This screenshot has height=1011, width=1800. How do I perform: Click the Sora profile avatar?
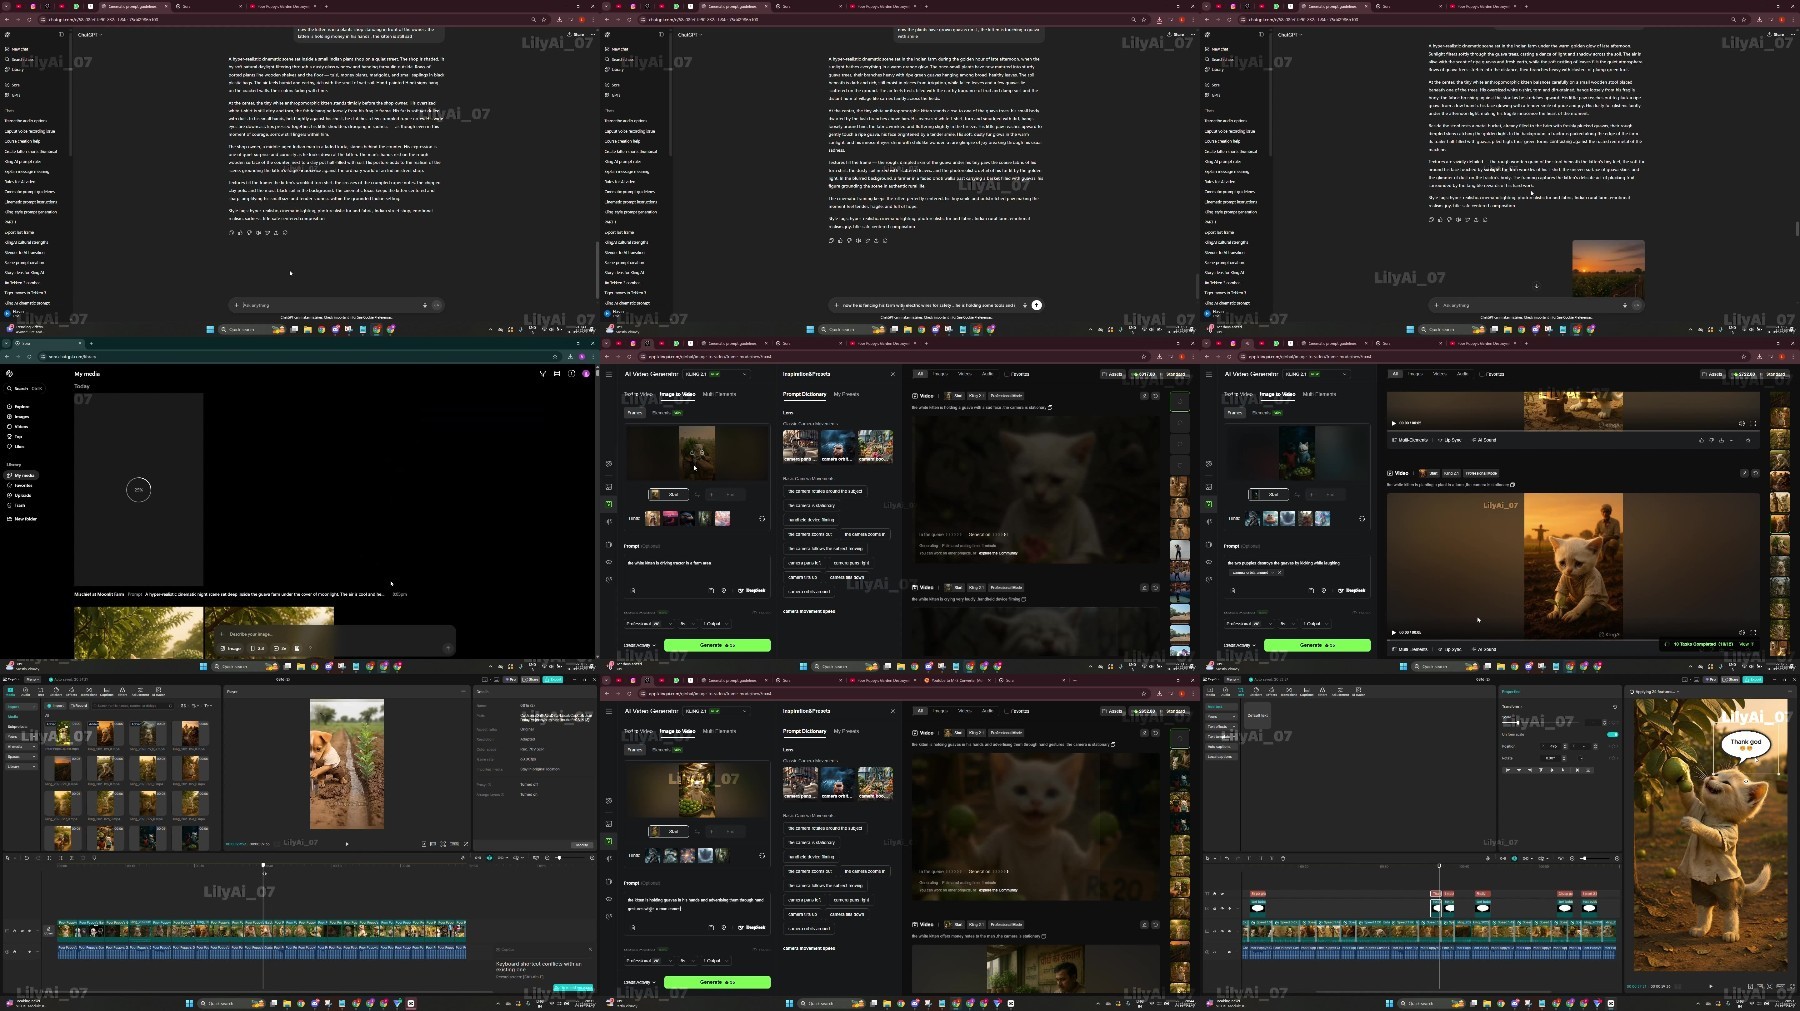(x=586, y=373)
